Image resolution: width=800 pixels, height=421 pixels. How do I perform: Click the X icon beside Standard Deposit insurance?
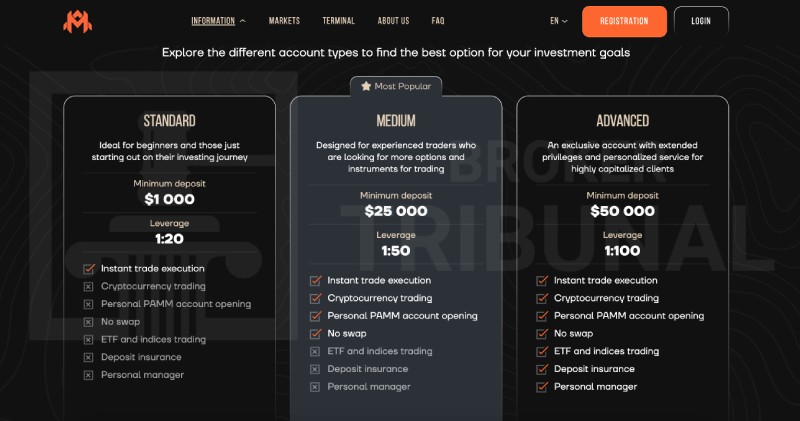click(x=89, y=357)
